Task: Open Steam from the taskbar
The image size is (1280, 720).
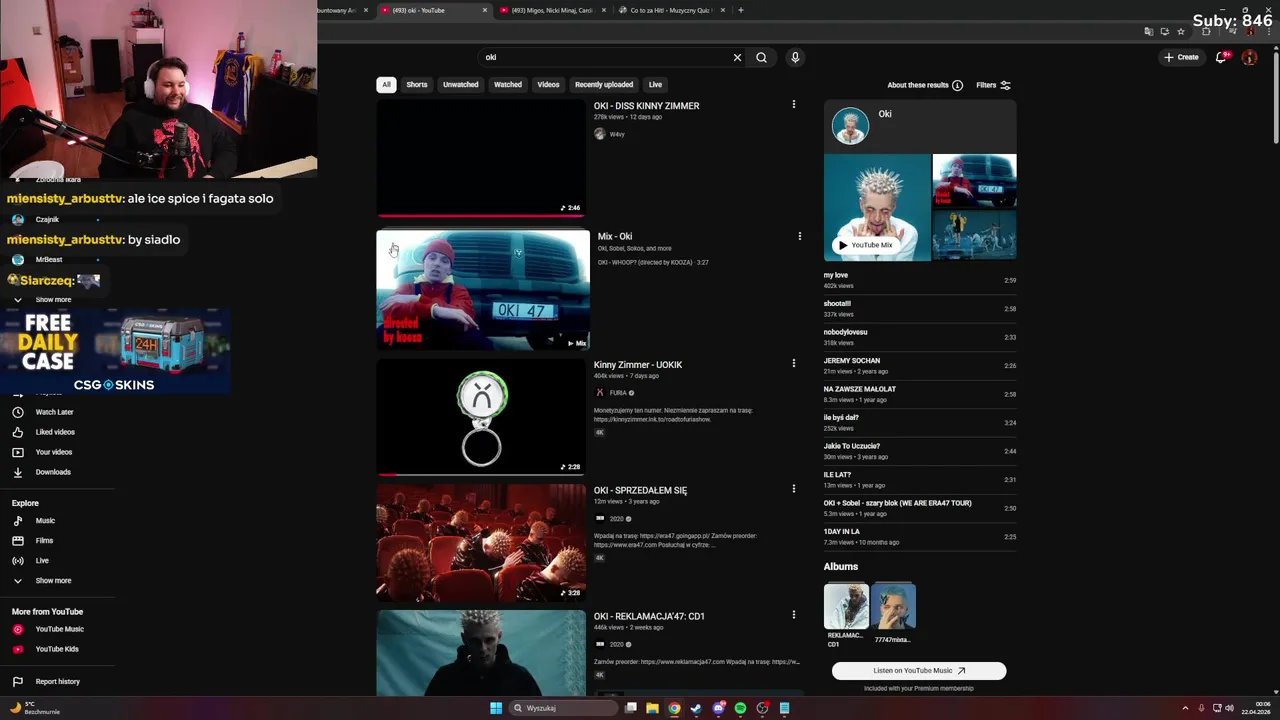Action: (696, 708)
